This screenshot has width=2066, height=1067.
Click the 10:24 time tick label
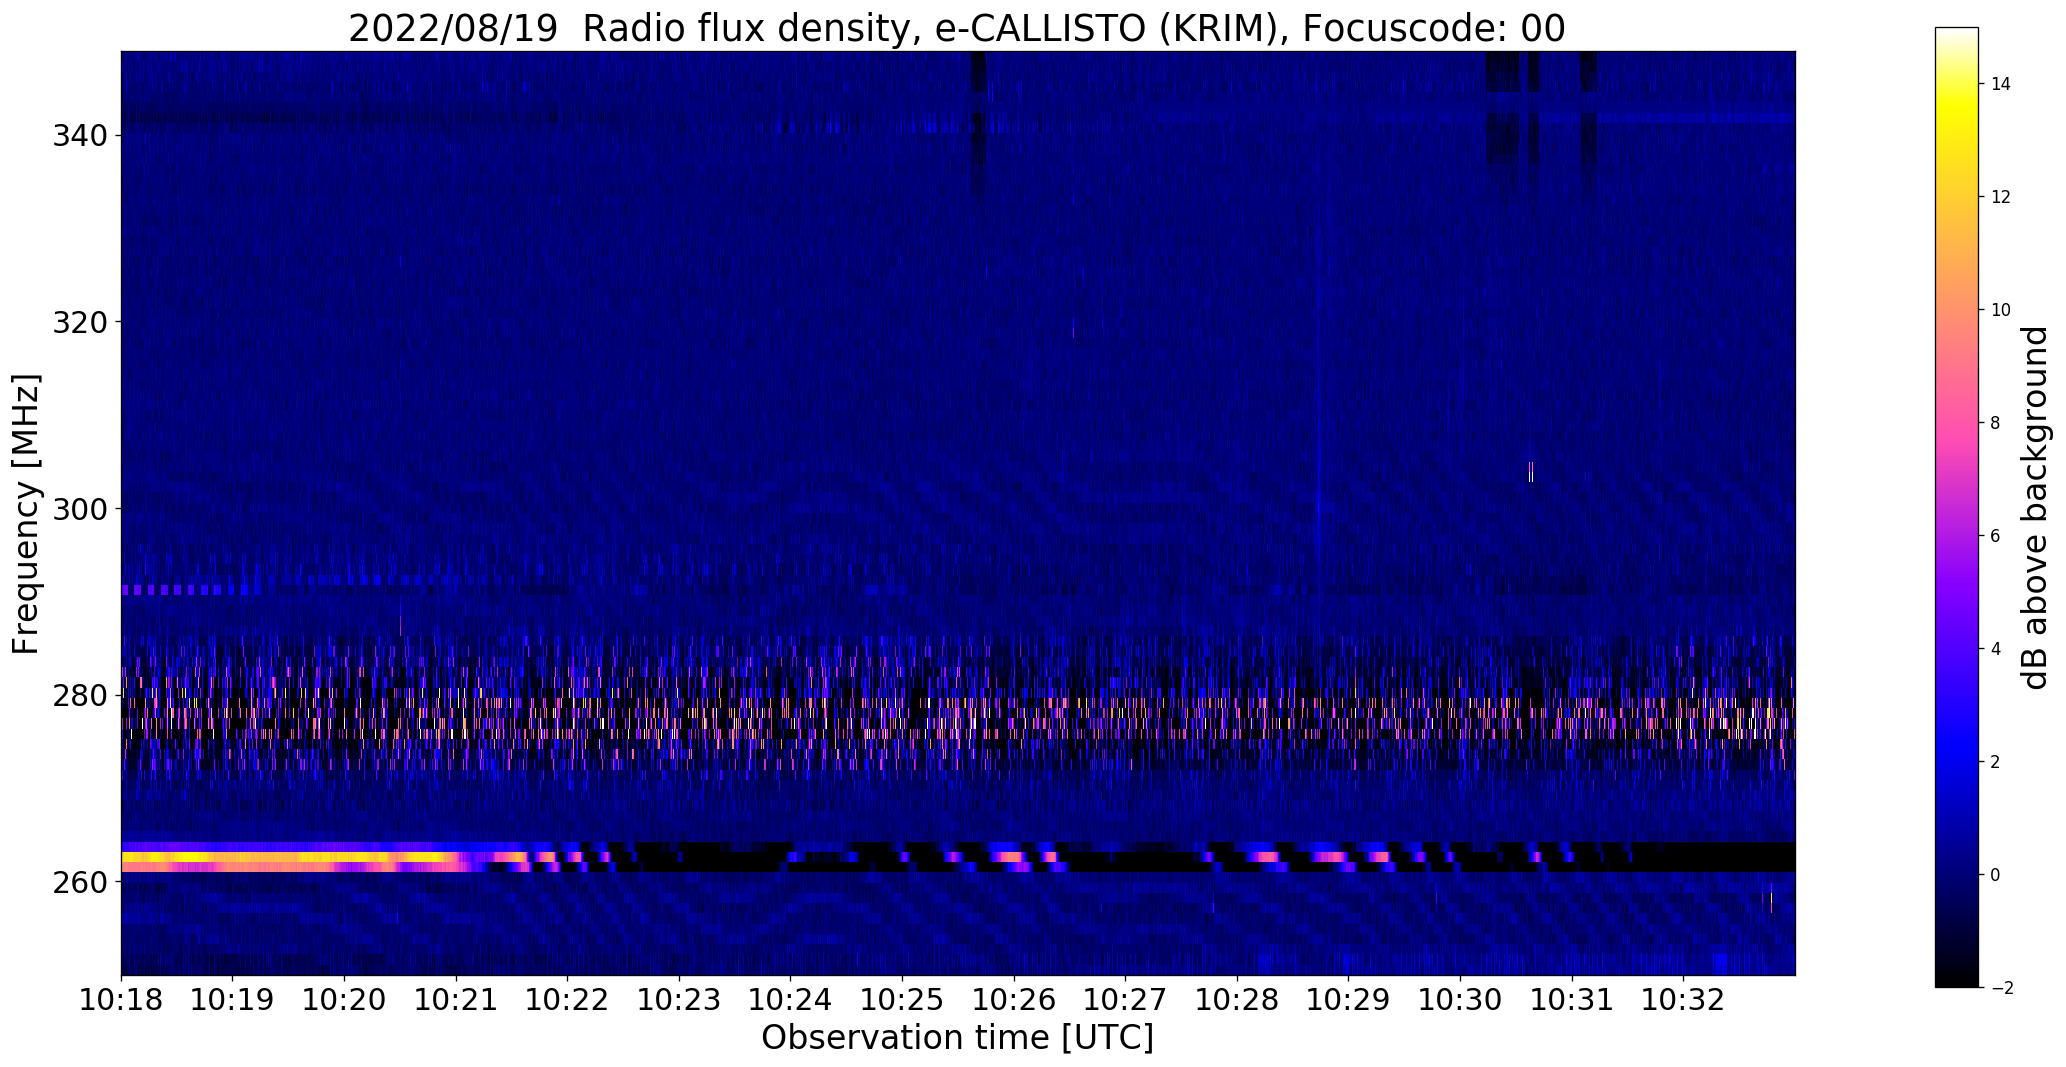click(791, 1001)
